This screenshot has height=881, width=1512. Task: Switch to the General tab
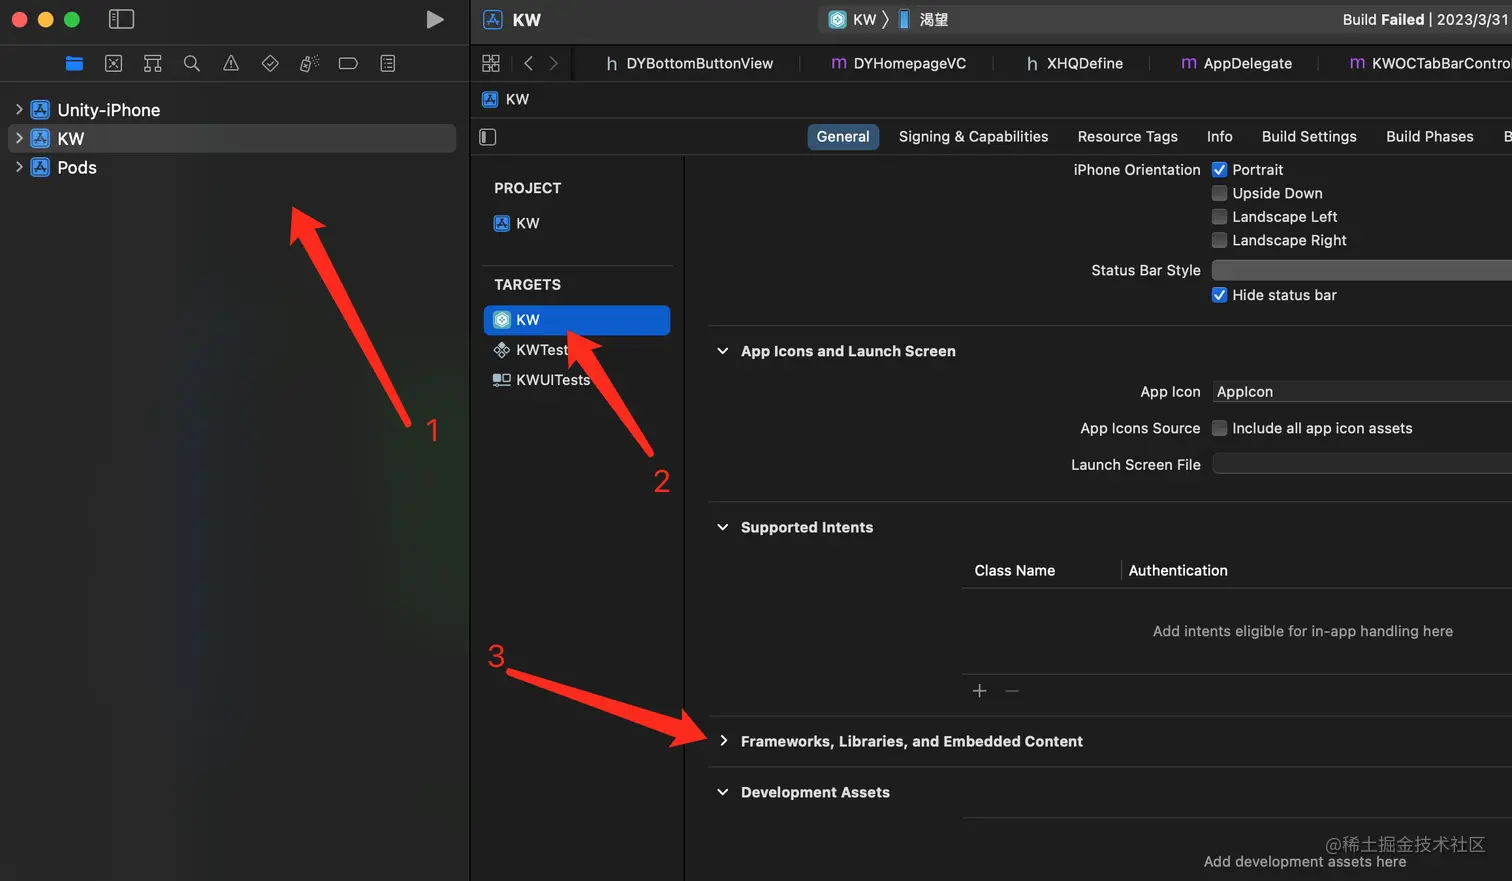843,137
